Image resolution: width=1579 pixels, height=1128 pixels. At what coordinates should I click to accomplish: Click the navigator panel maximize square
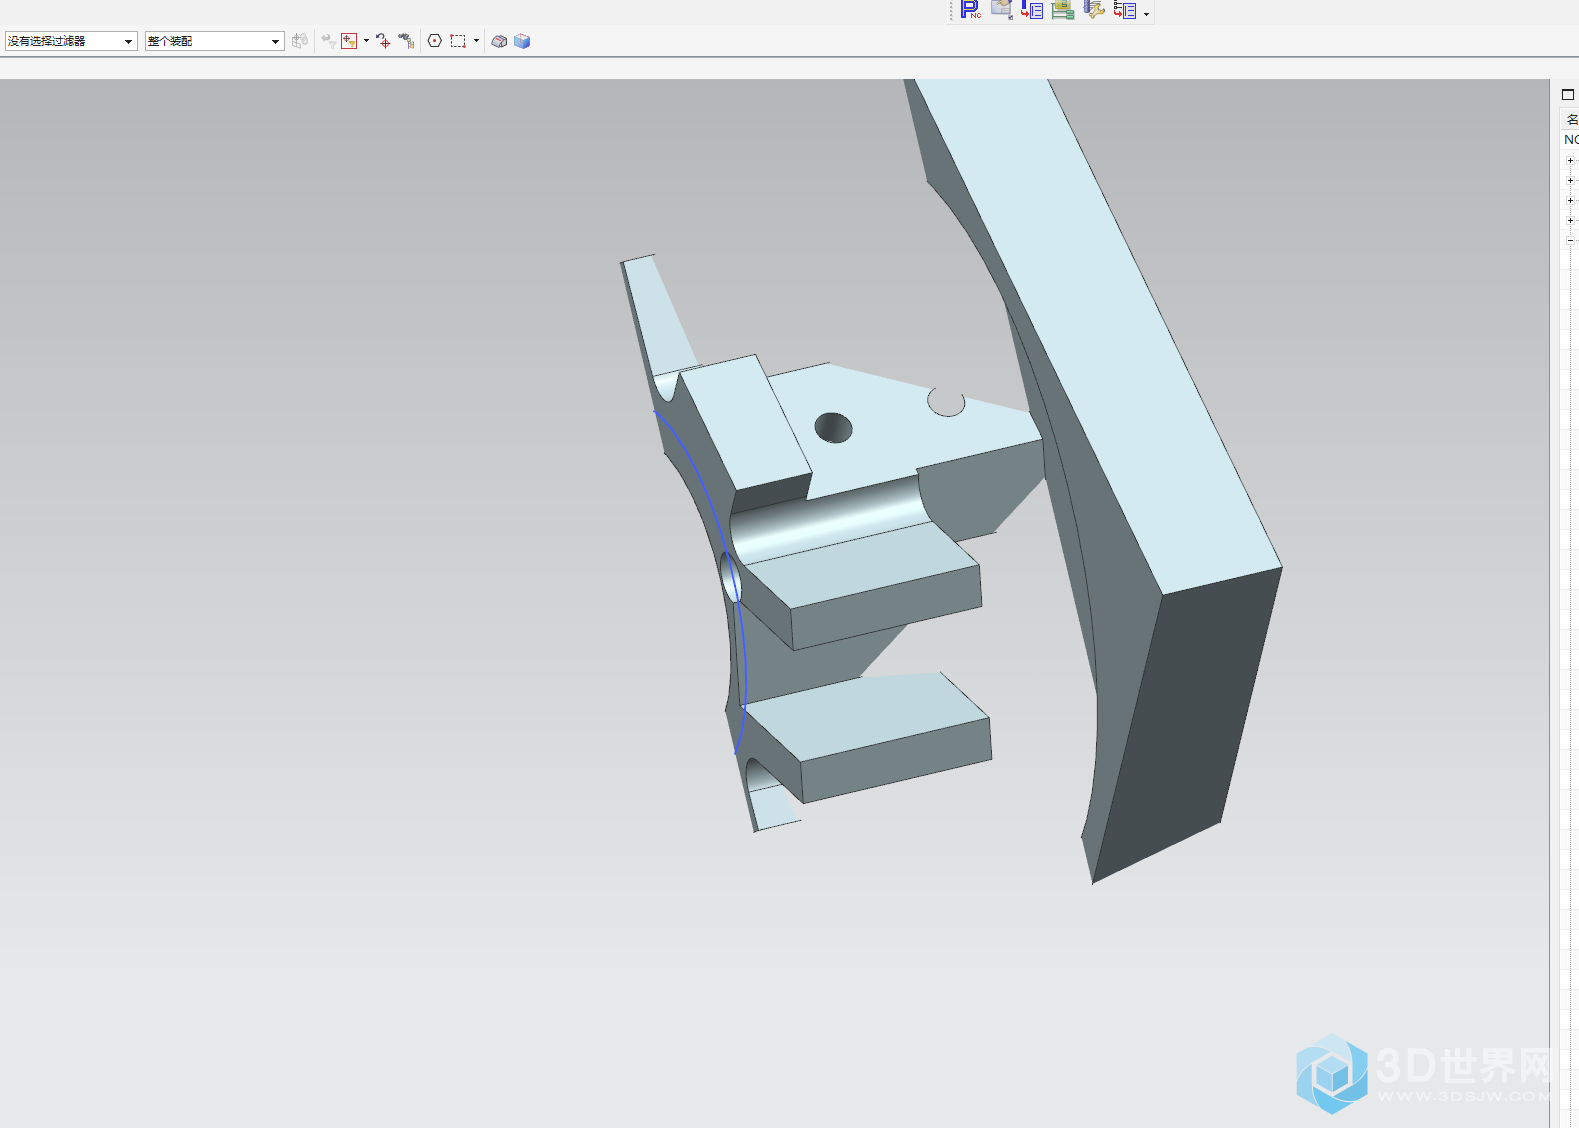[1568, 94]
